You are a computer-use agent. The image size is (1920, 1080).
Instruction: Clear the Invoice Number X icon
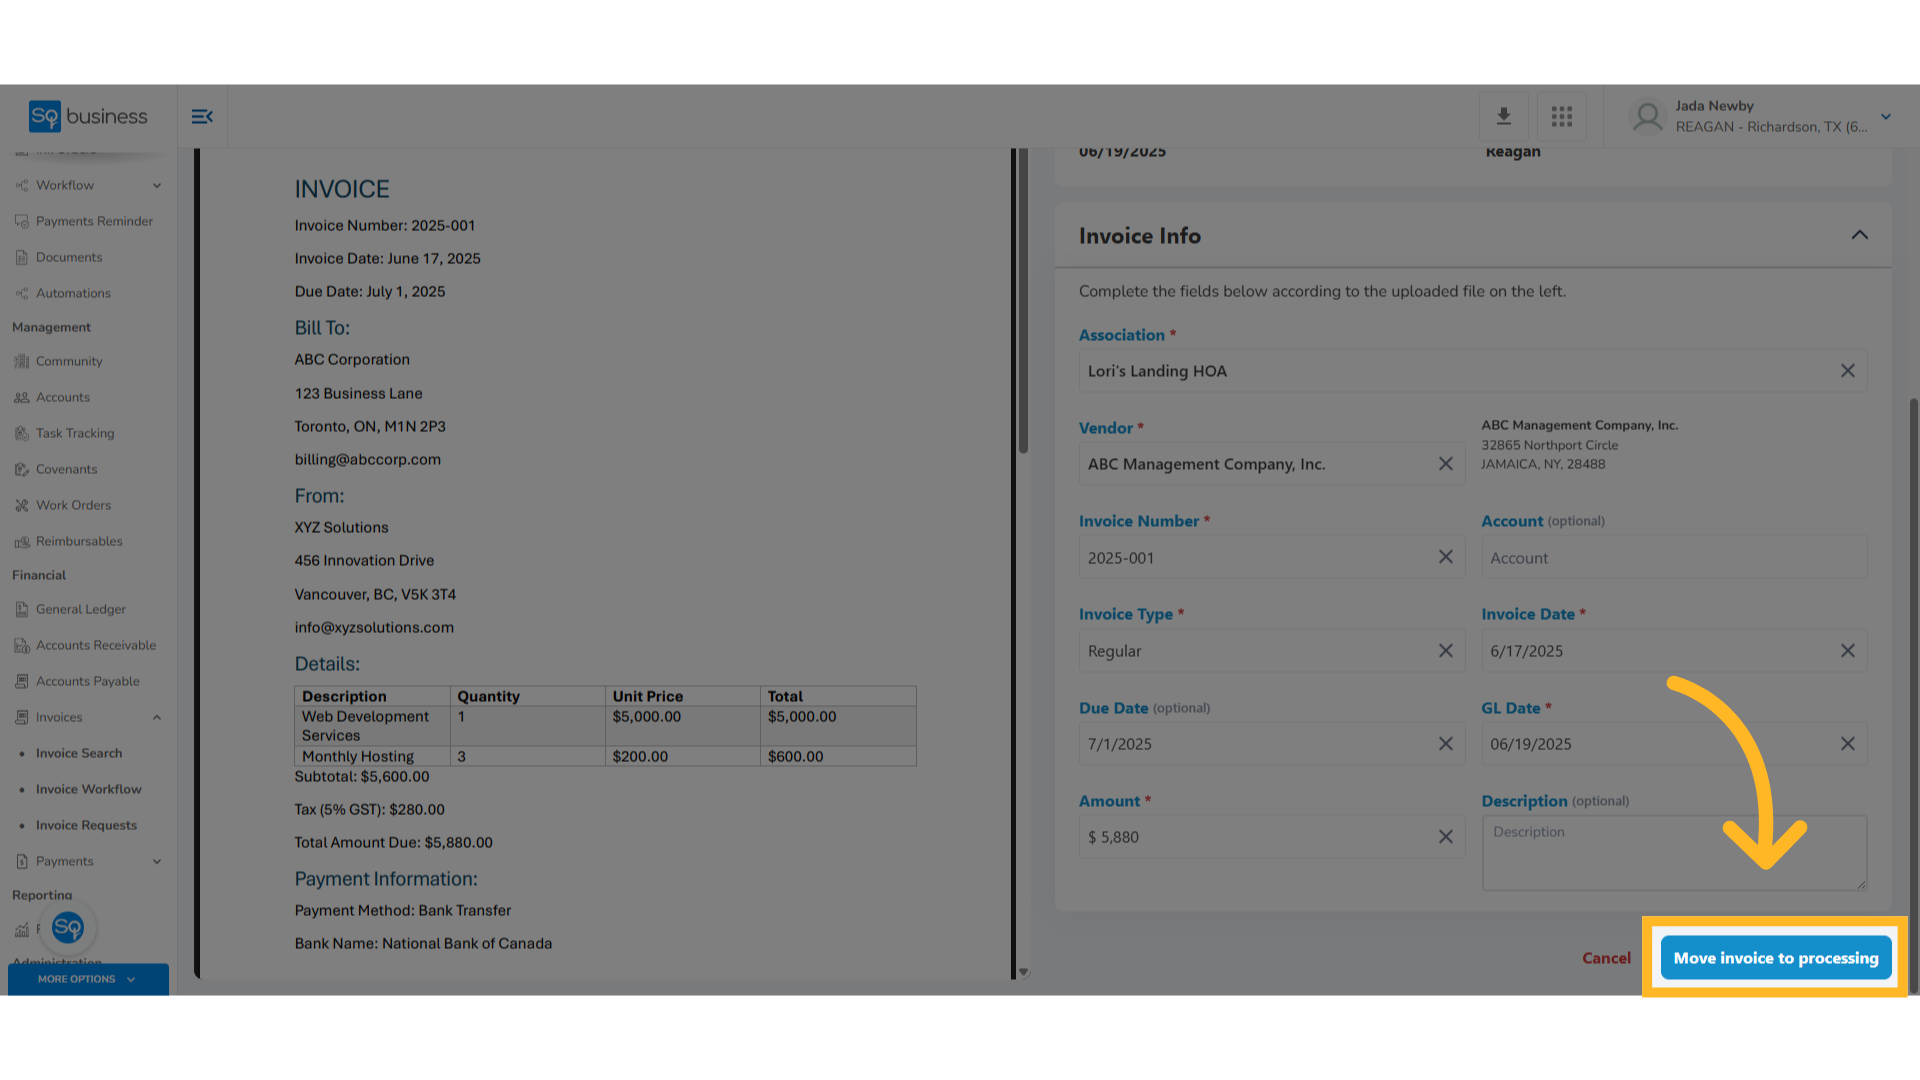1446,557
